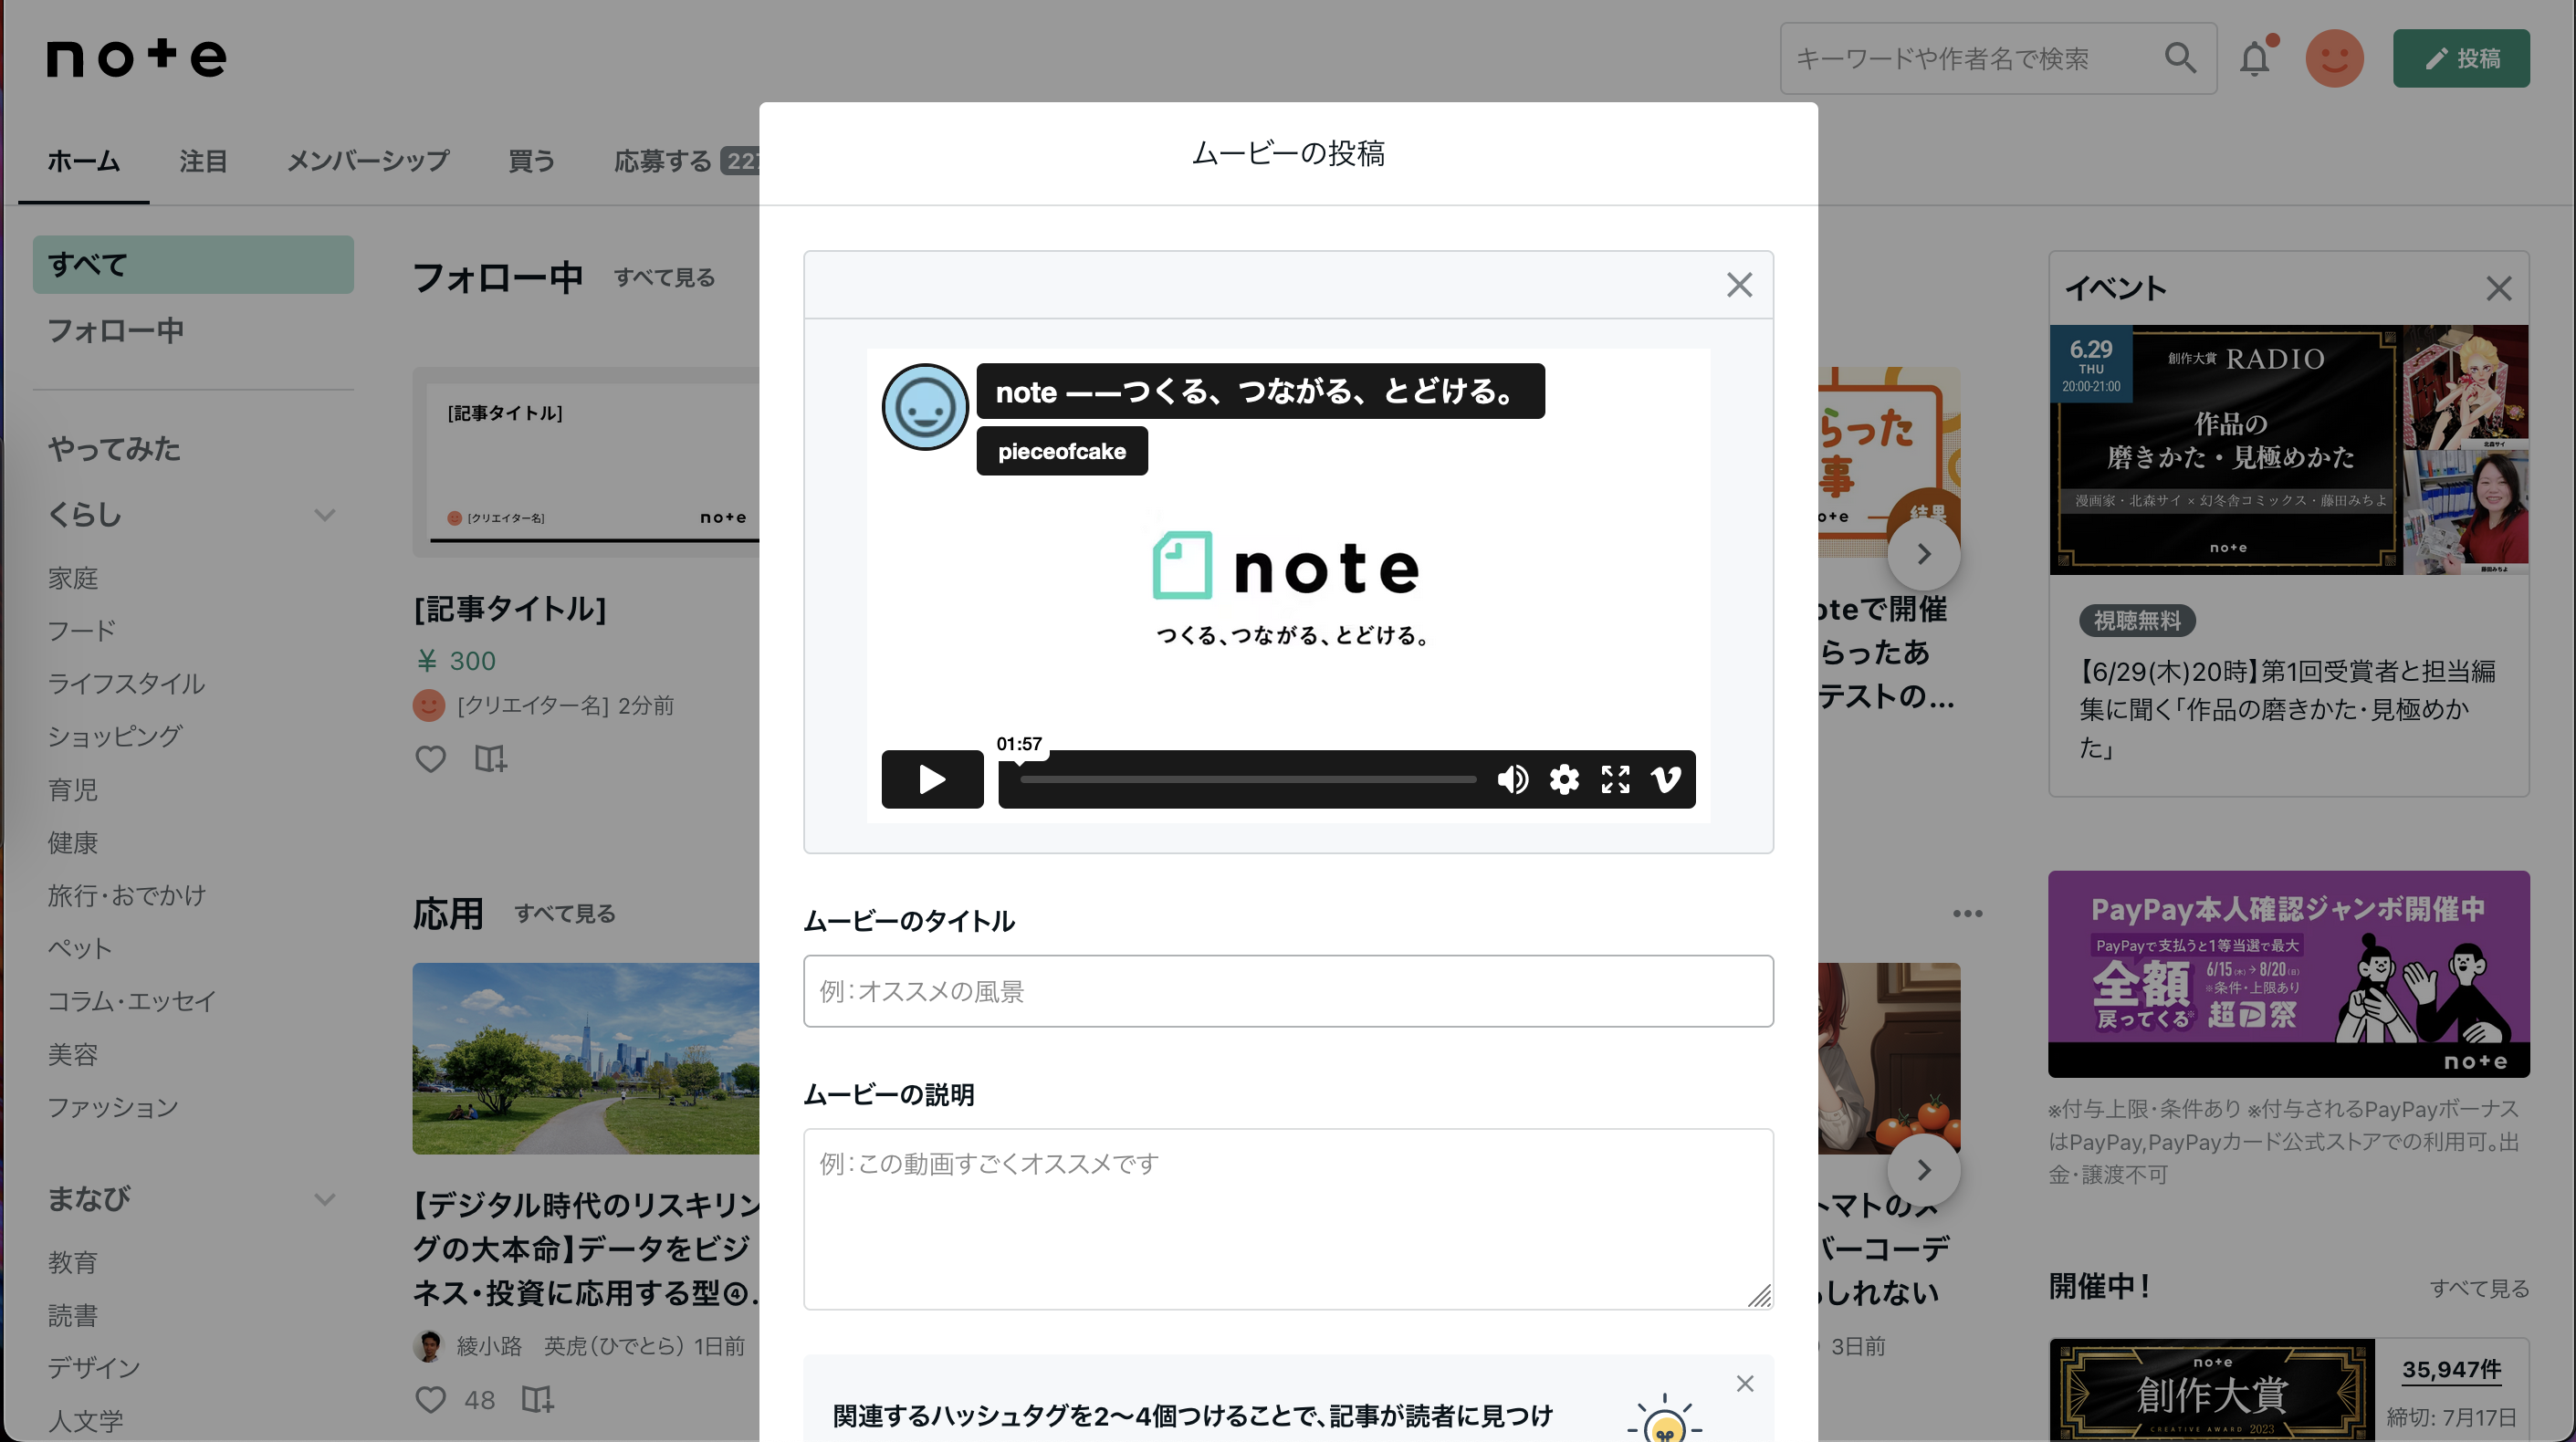
Task: Select フォロー中 in sidebar
Action: tap(116, 331)
